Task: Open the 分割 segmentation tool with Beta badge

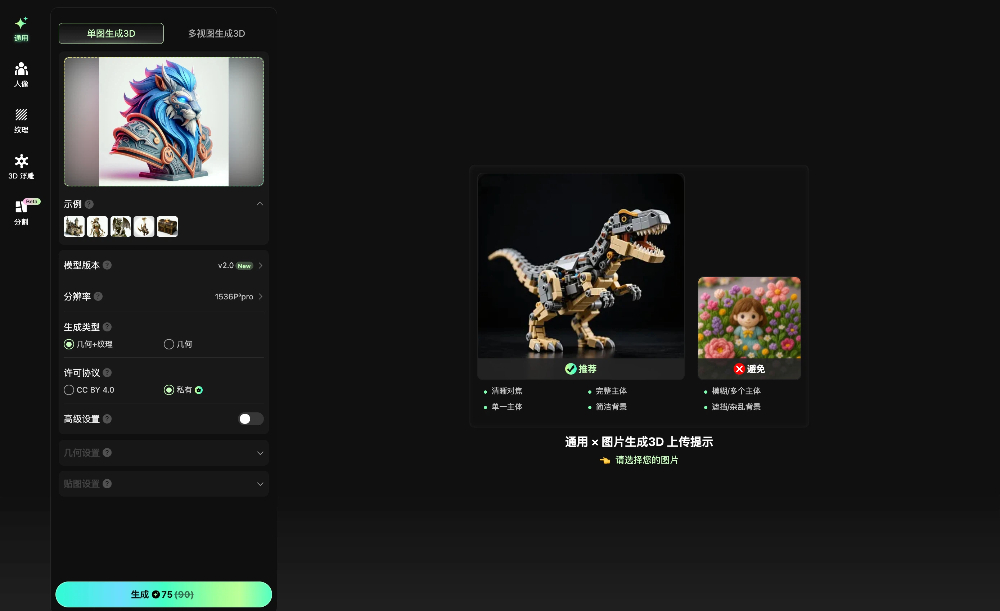Action: point(20,212)
